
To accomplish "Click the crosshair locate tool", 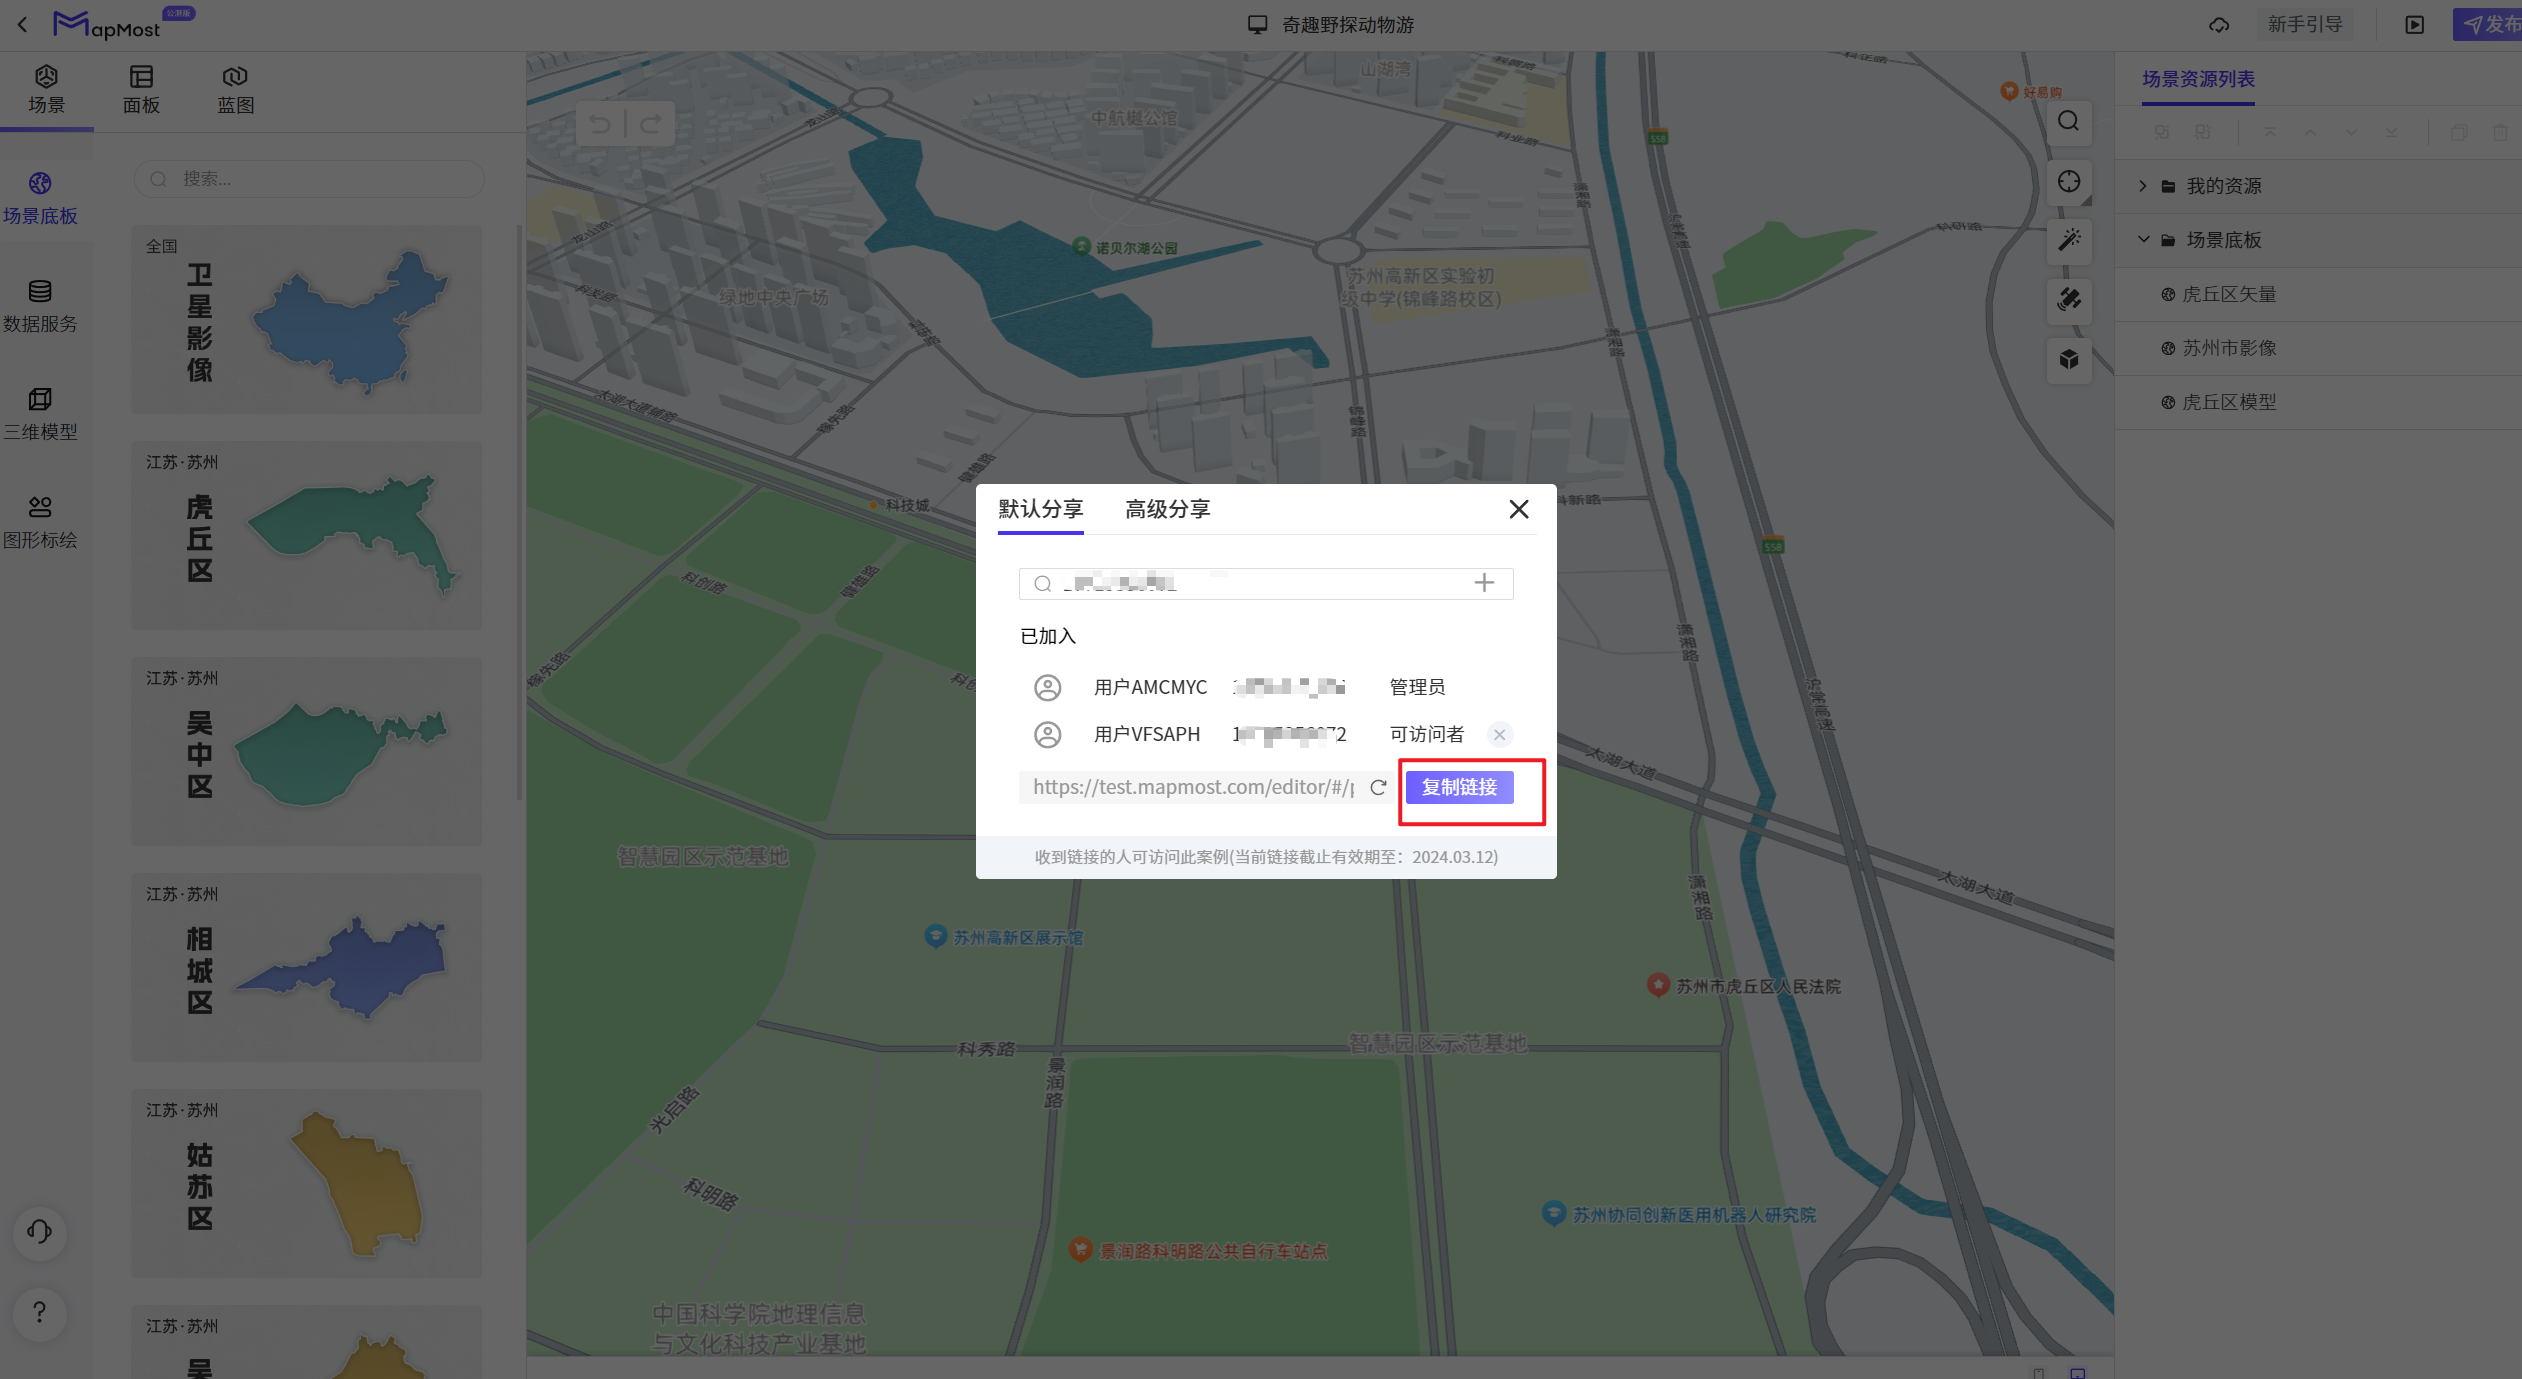I will (2069, 181).
